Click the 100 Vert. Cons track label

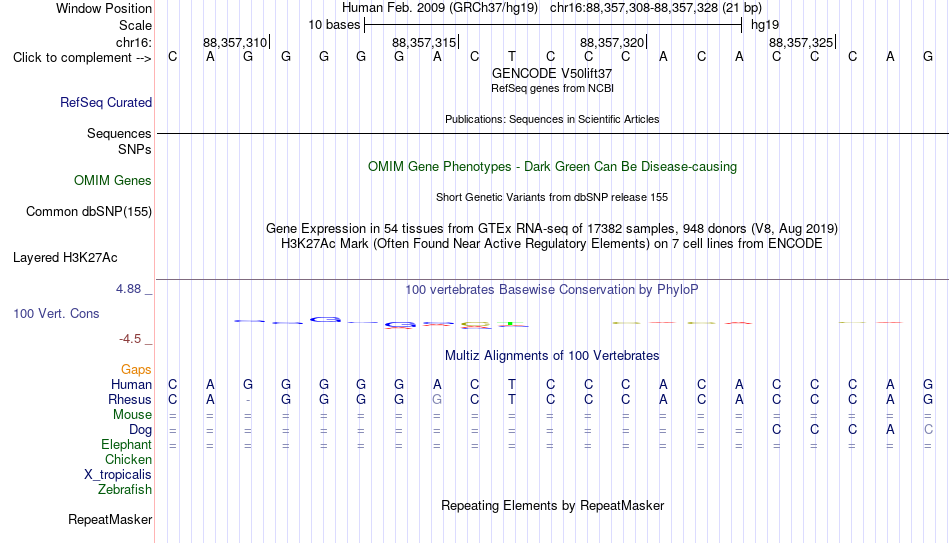coord(56,313)
